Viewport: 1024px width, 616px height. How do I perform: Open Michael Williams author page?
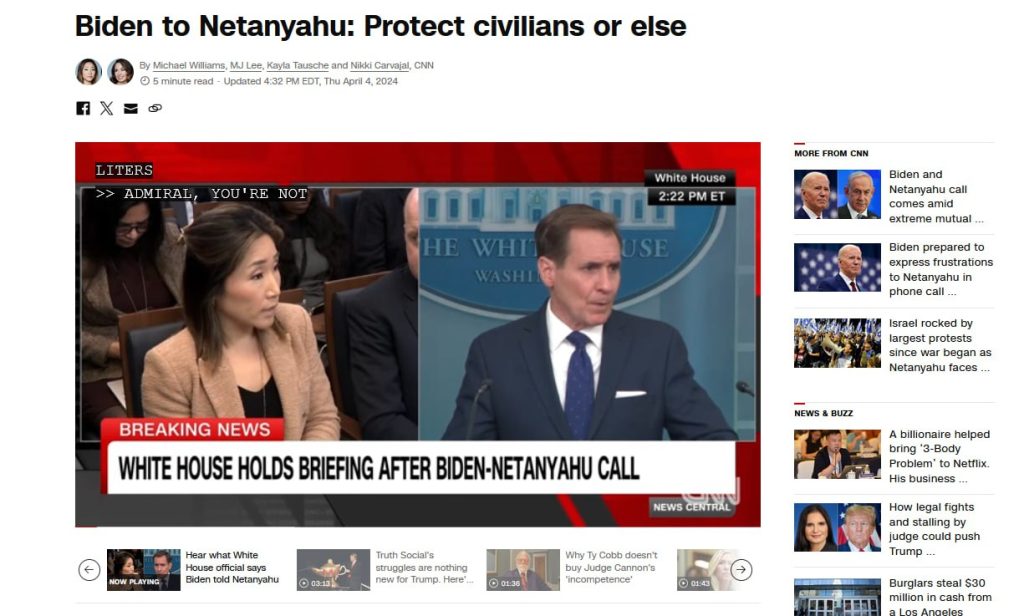[x=189, y=65]
